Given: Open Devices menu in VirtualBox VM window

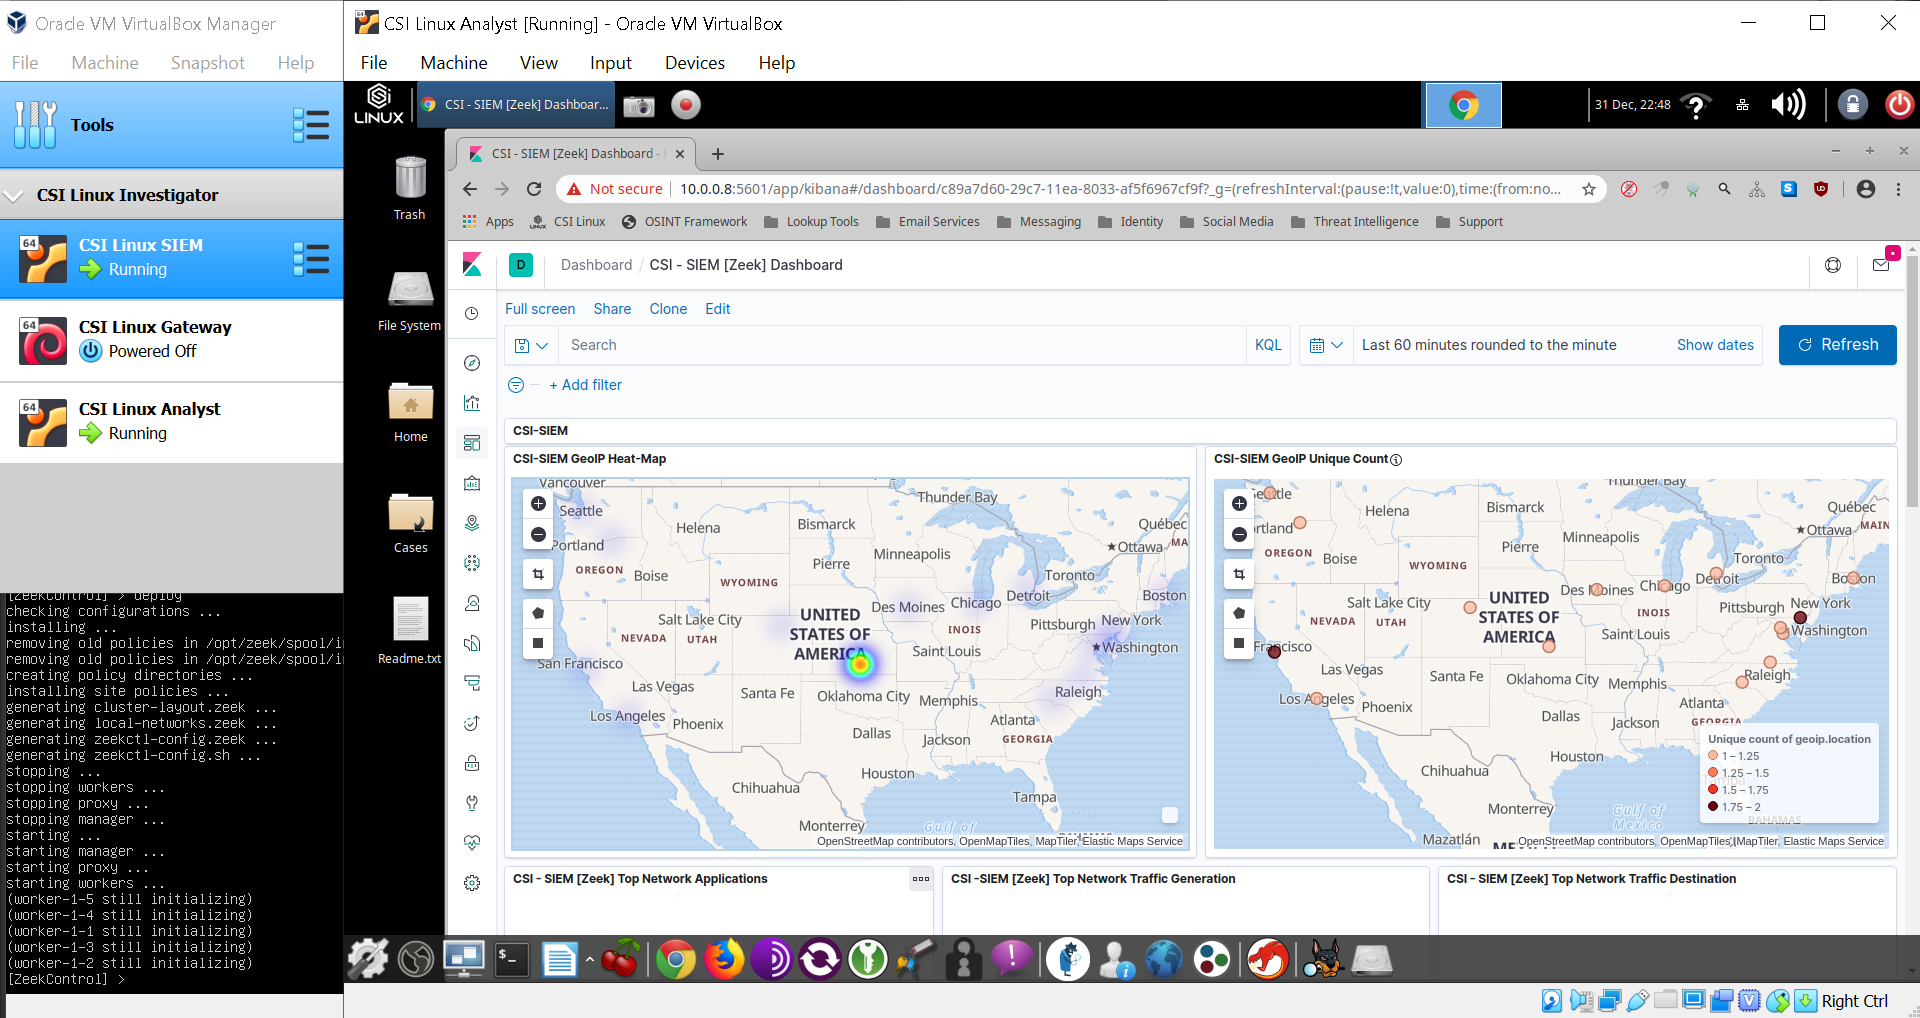Looking at the screenshot, I should [695, 63].
